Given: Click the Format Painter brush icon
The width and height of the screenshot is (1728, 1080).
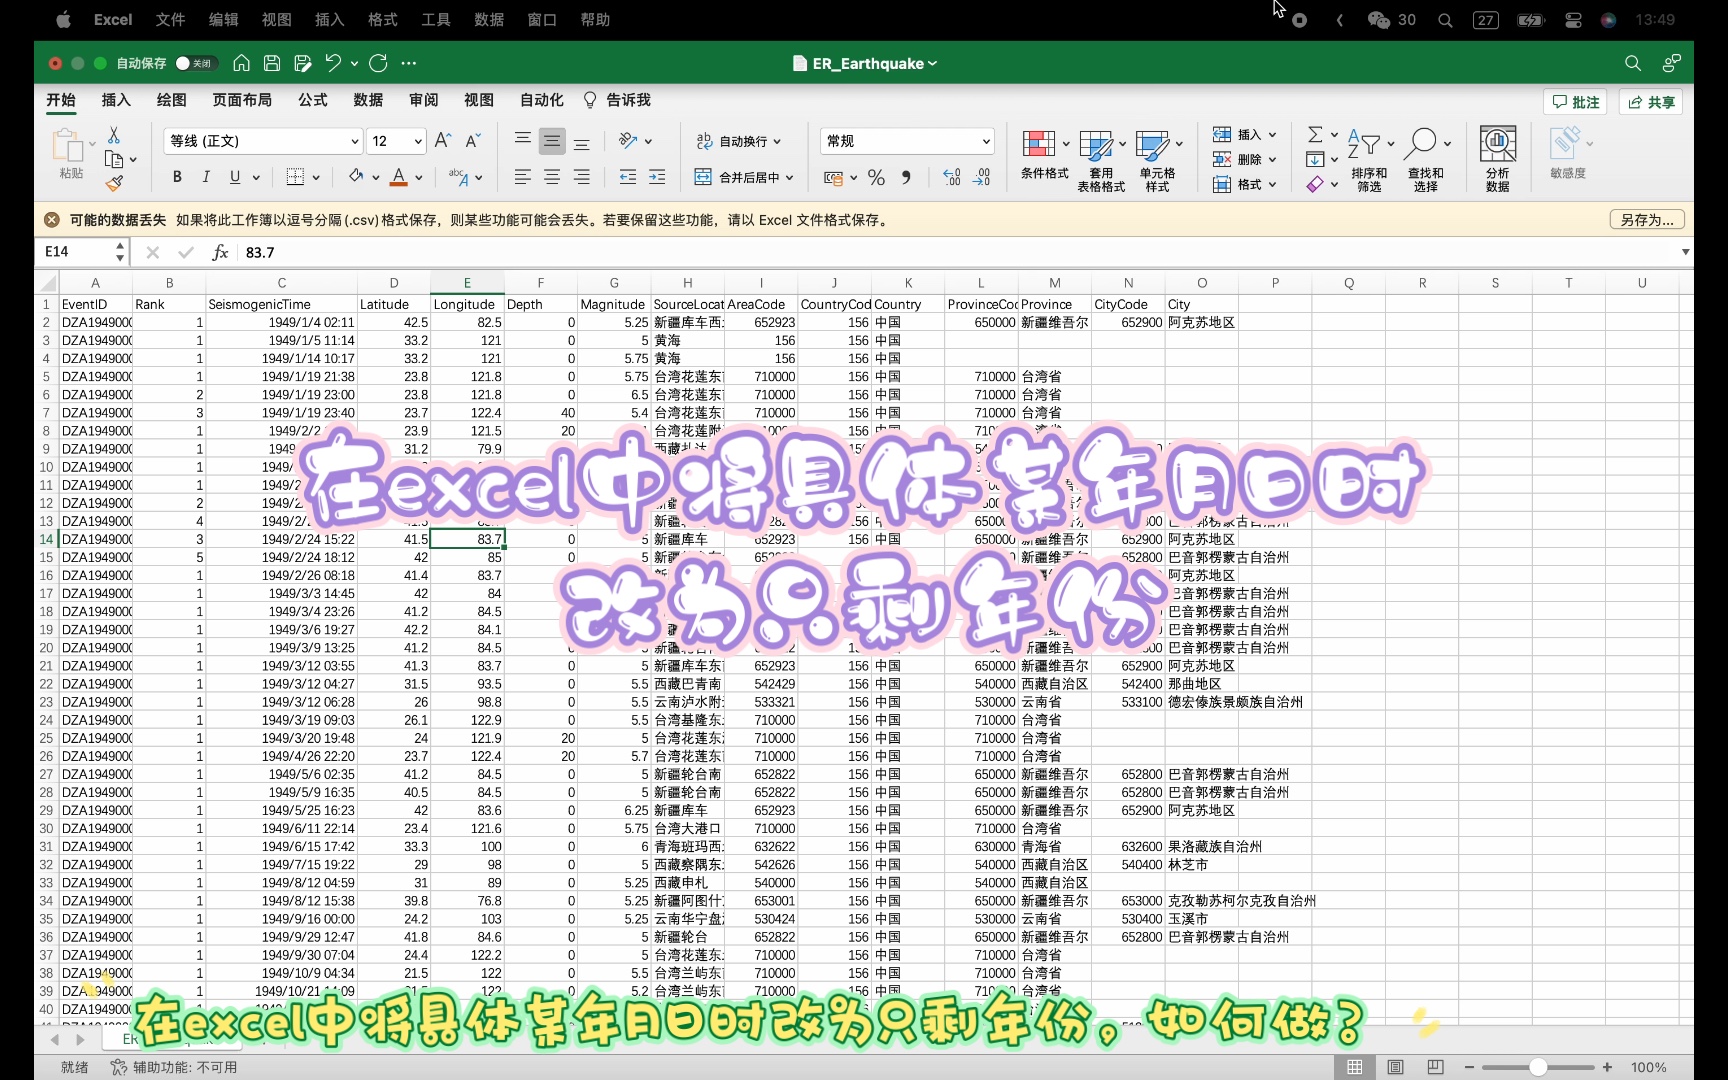Looking at the screenshot, I should click(114, 183).
